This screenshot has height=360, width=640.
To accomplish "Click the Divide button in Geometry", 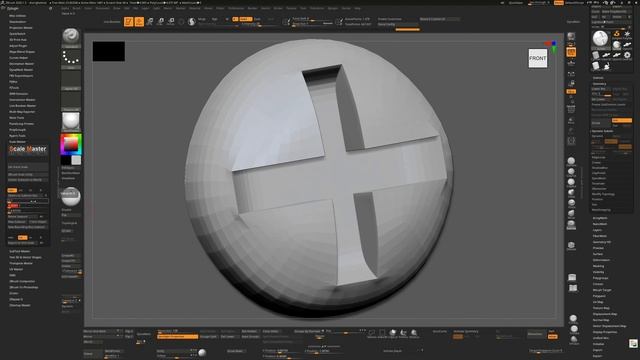I will click(601, 122).
